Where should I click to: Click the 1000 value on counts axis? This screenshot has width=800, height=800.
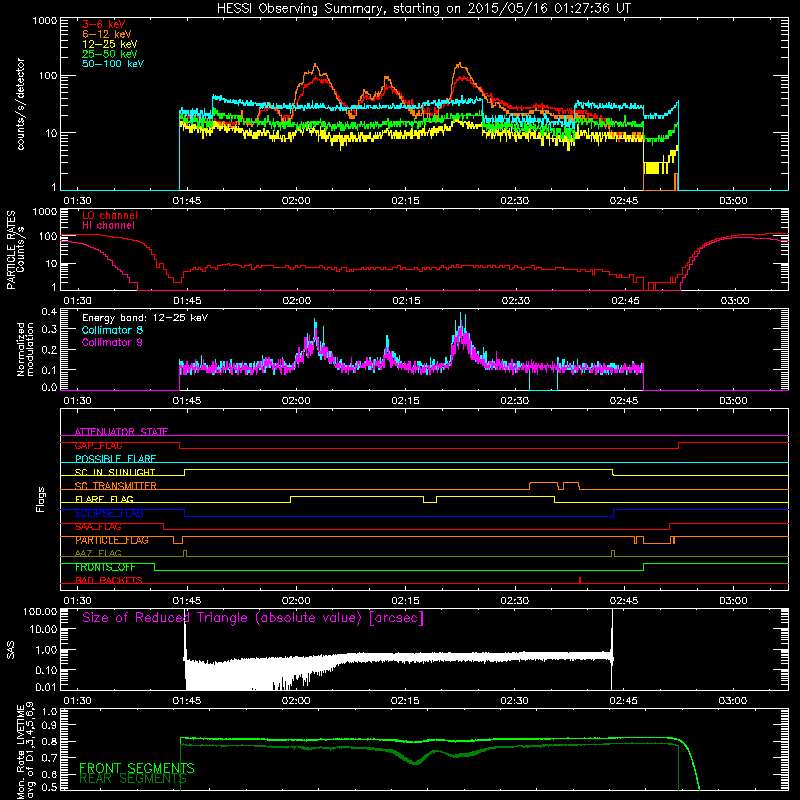tap(44, 21)
